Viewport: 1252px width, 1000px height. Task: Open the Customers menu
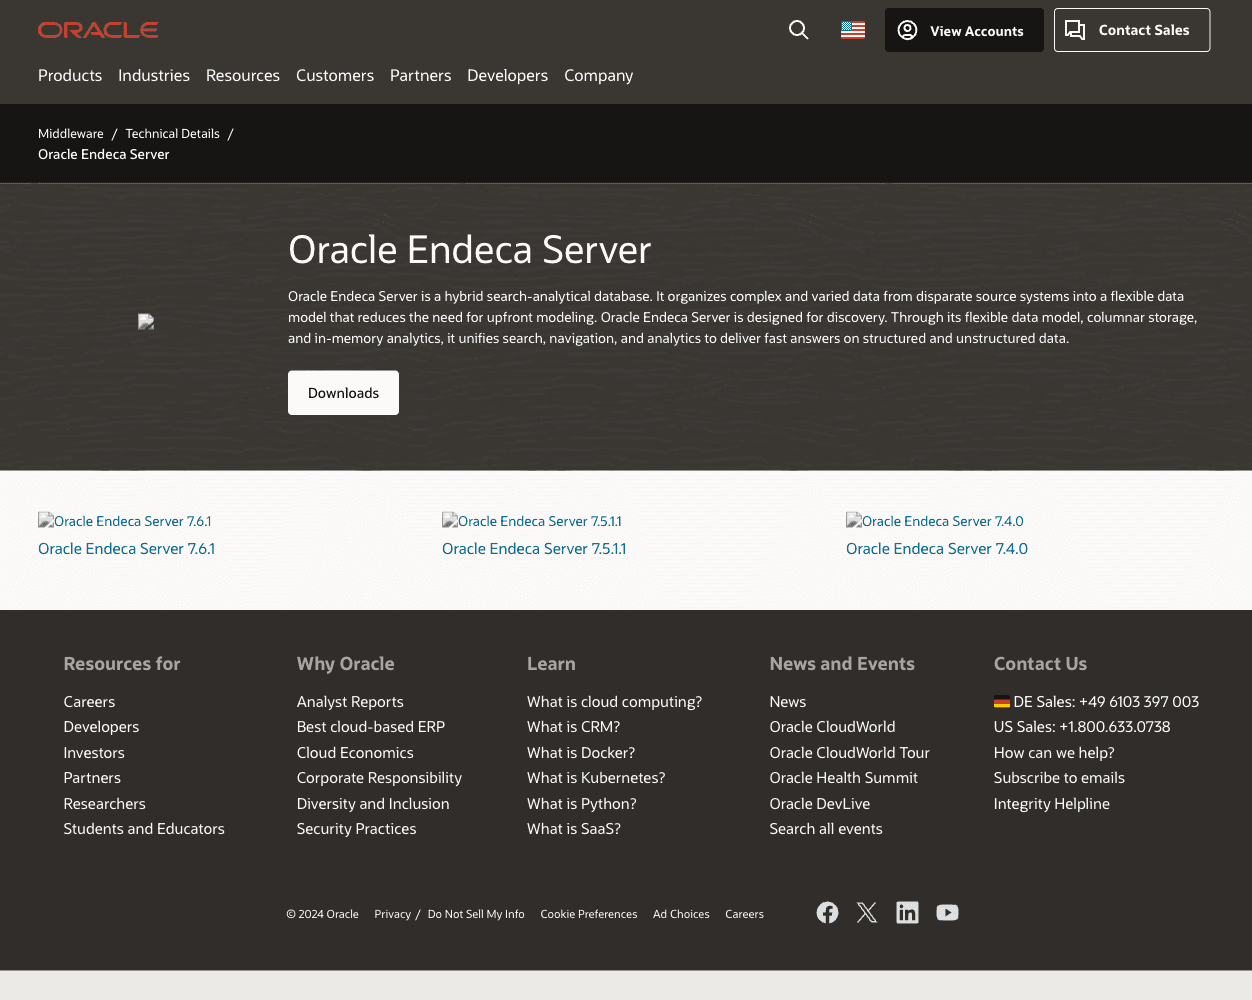click(x=335, y=75)
